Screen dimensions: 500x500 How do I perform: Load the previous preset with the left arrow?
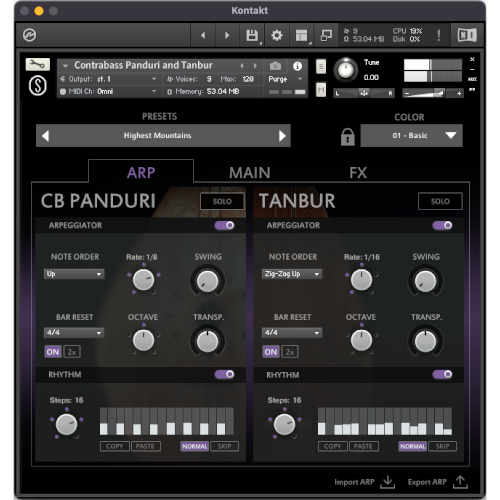pos(46,136)
